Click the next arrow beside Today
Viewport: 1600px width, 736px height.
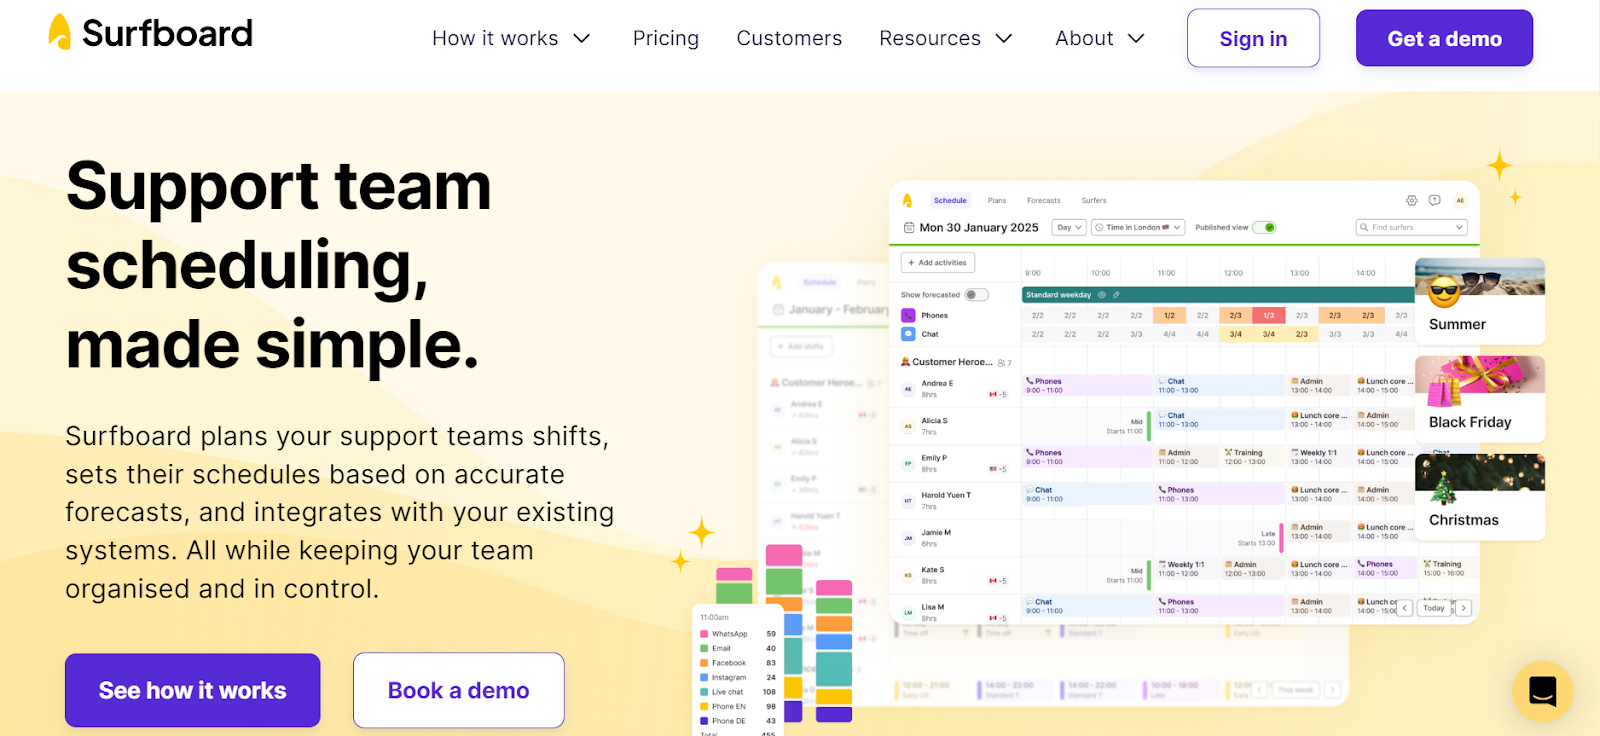(1463, 608)
